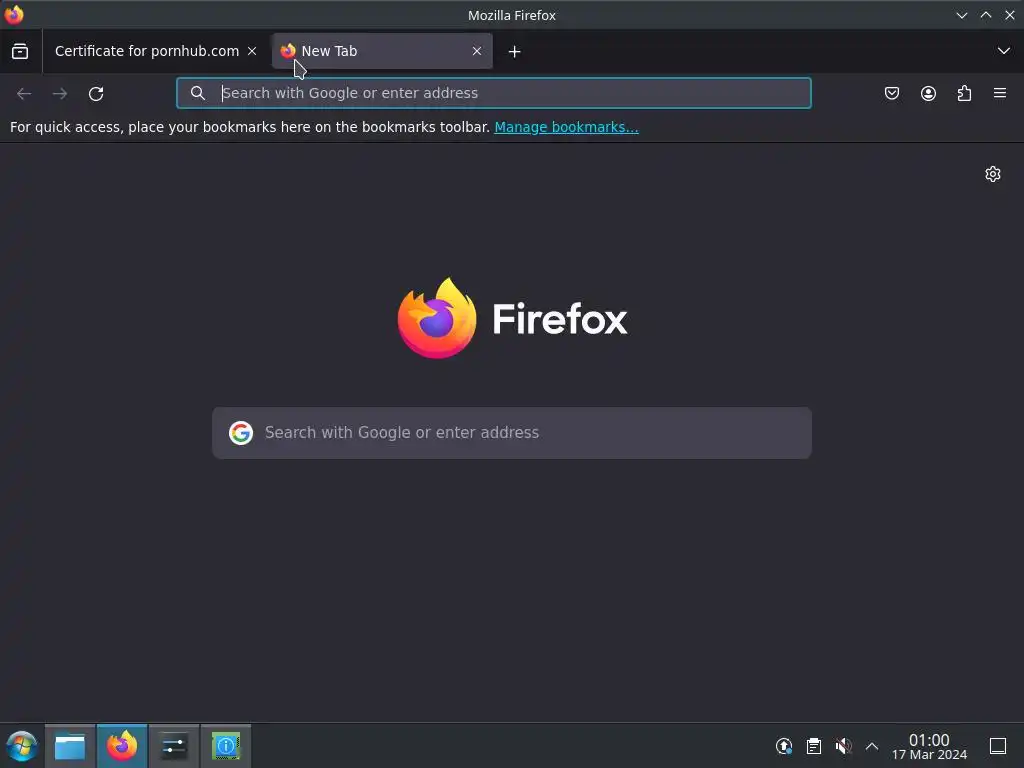
Task: Reload the current page
Action: pyautogui.click(x=96, y=93)
